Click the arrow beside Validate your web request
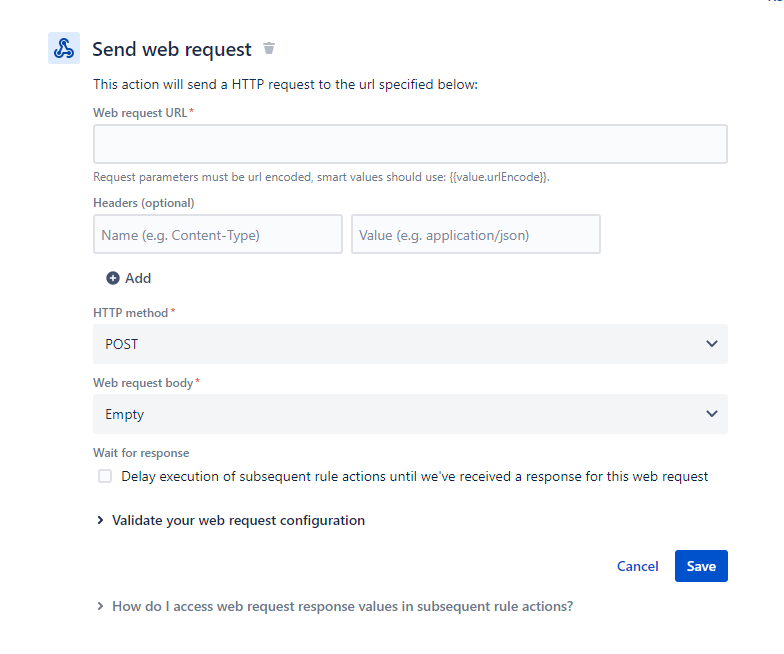 100,520
